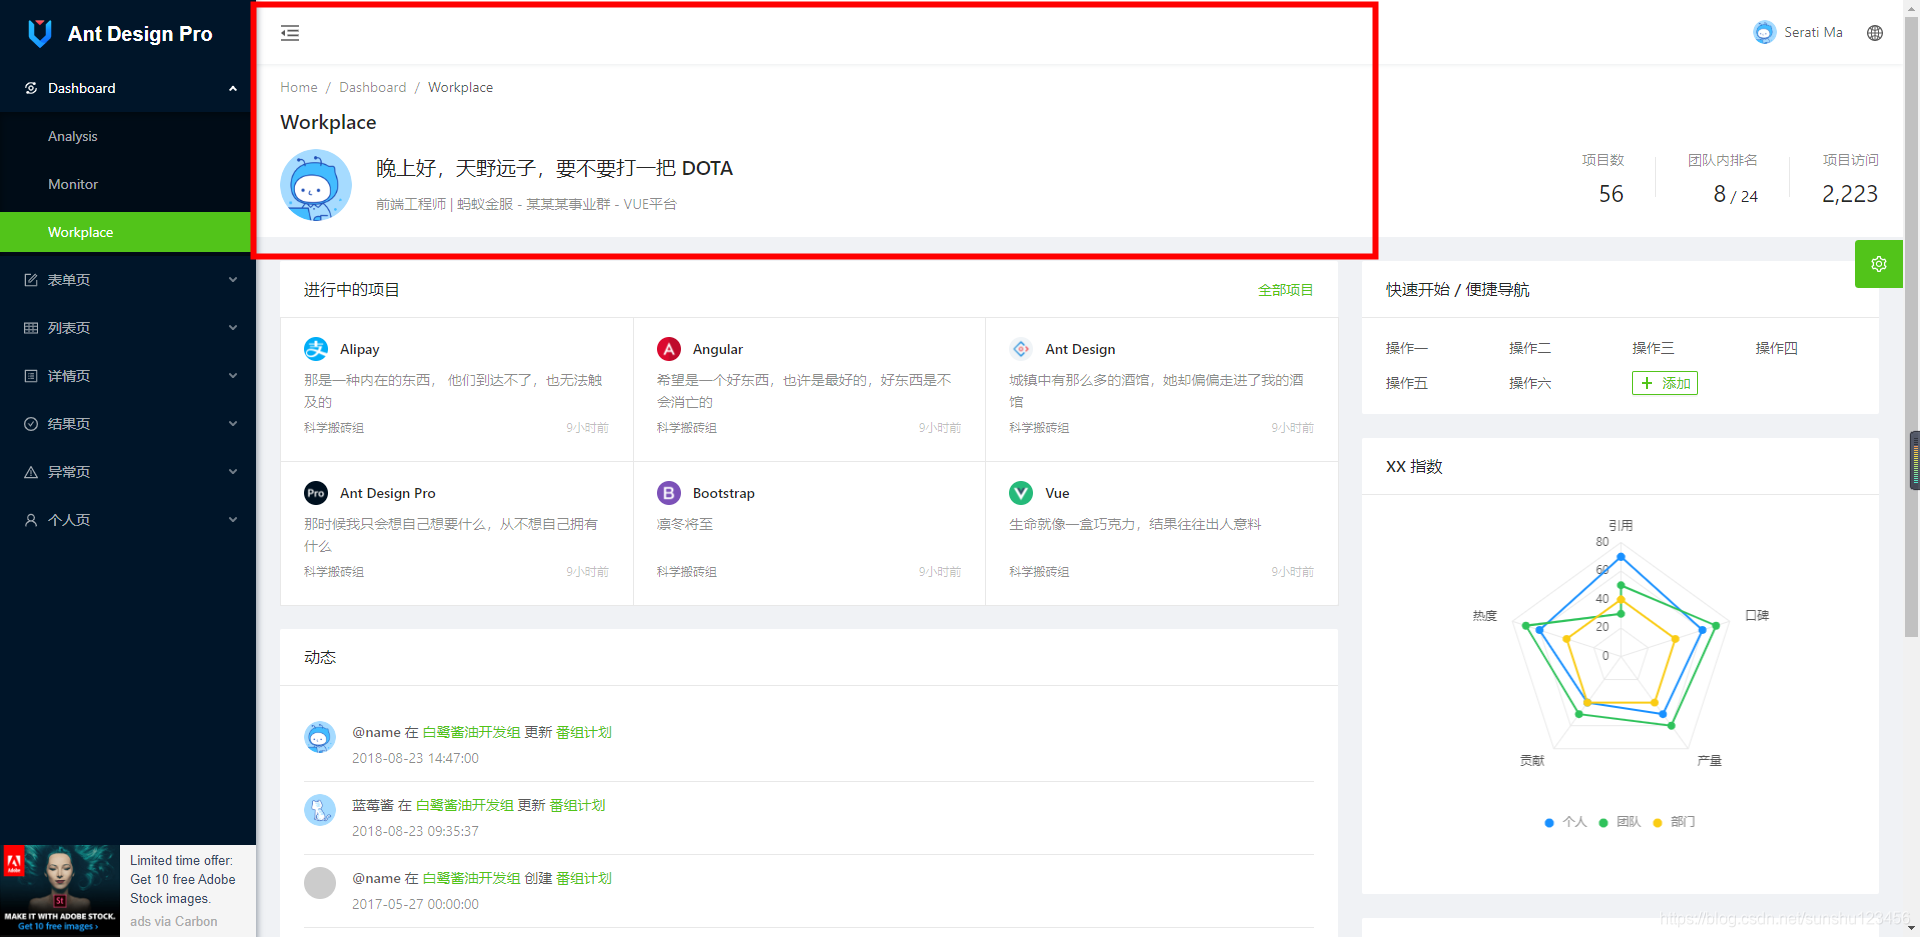The height and width of the screenshot is (937, 1920).
Task: Click the Limited time offer ad text
Action: pos(183,879)
